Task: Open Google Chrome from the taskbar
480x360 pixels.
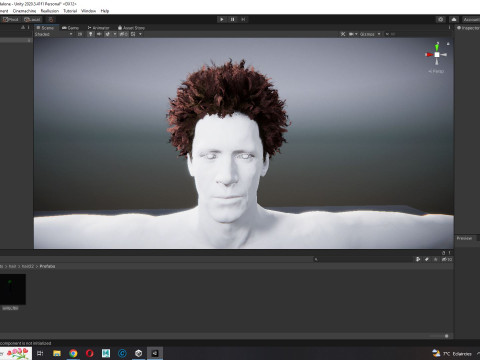Action: 73,353
